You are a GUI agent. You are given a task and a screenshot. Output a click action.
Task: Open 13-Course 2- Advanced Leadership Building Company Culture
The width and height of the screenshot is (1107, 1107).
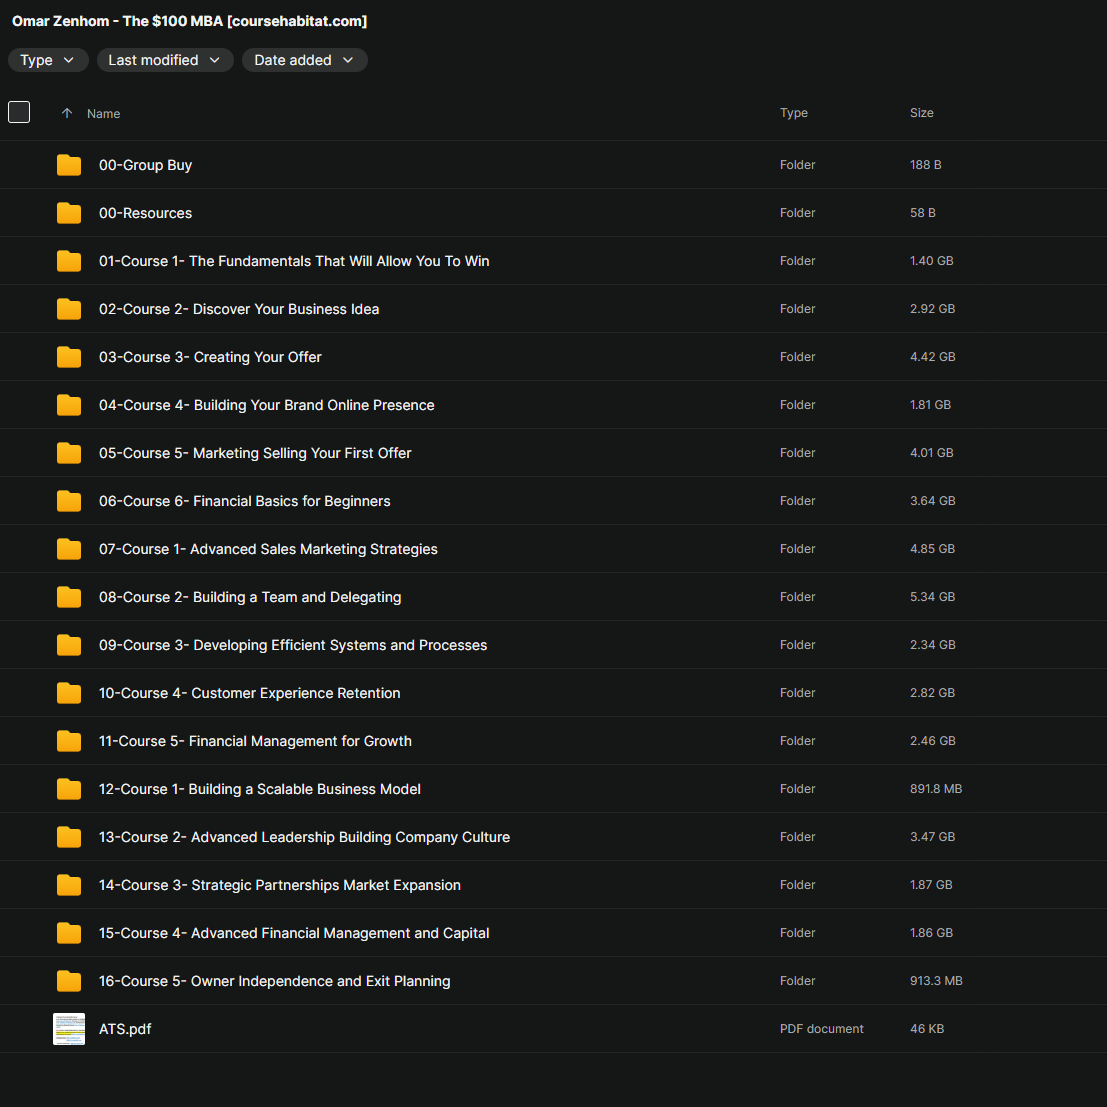point(304,837)
